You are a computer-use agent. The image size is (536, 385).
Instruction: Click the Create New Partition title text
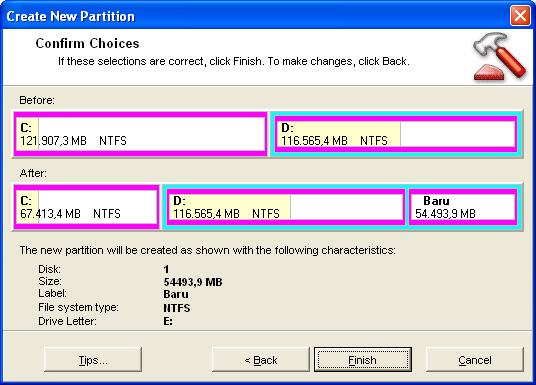[71, 16]
